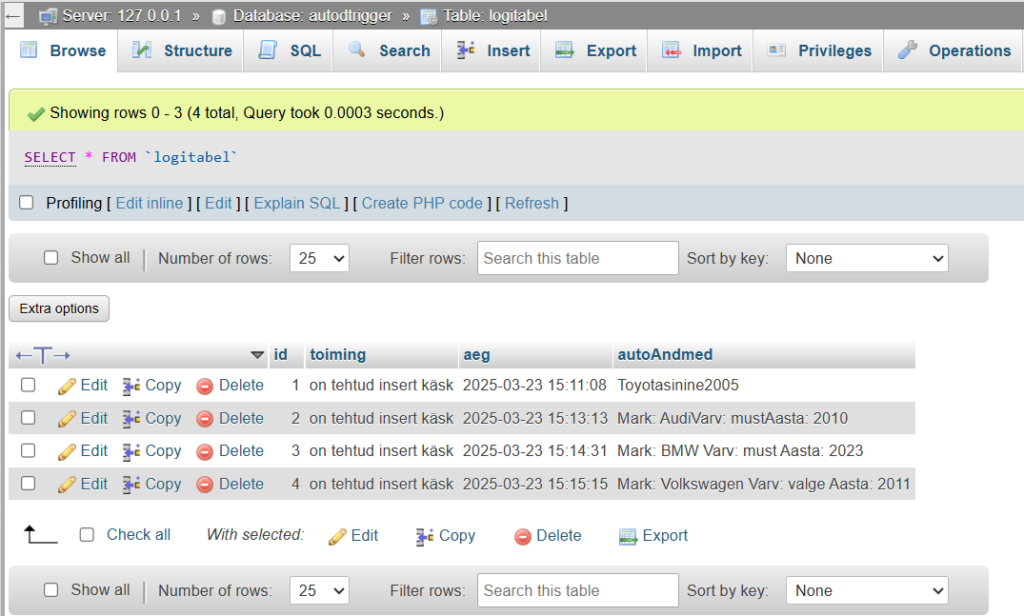Click bottom Search this table field
Image resolution: width=1024 pixels, height=616 pixels.
coord(578,591)
